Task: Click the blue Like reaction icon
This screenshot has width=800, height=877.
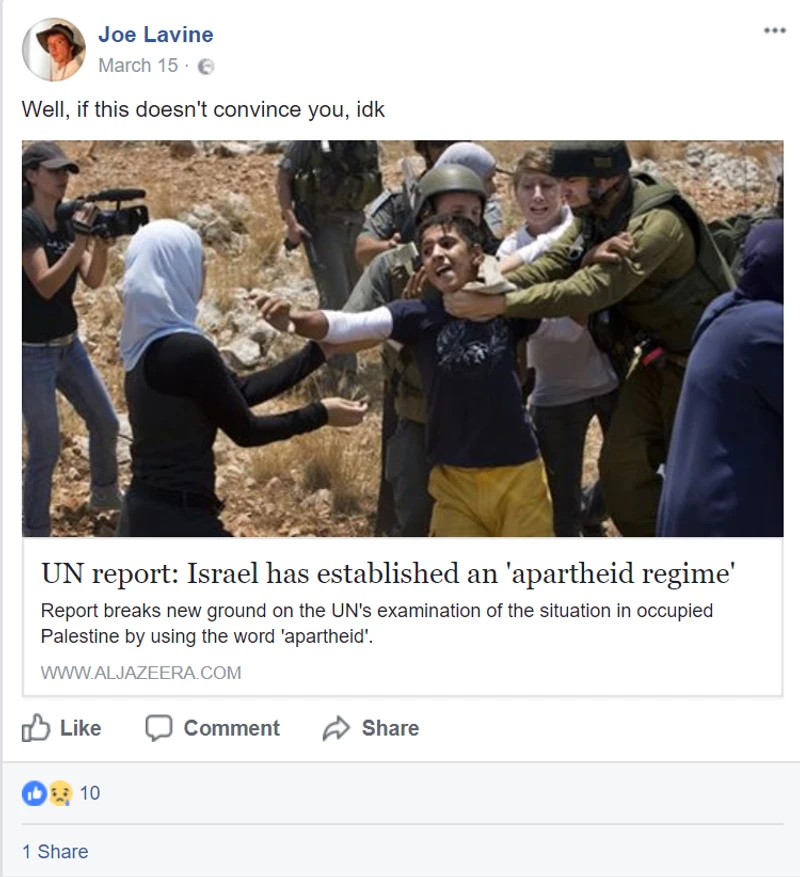Action: [34, 793]
